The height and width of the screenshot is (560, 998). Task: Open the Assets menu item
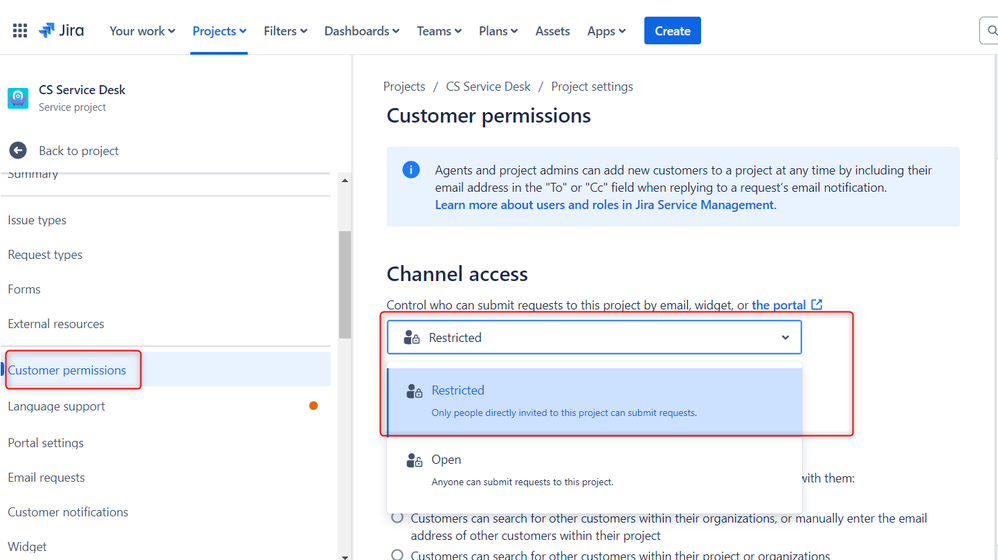click(552, 31)
